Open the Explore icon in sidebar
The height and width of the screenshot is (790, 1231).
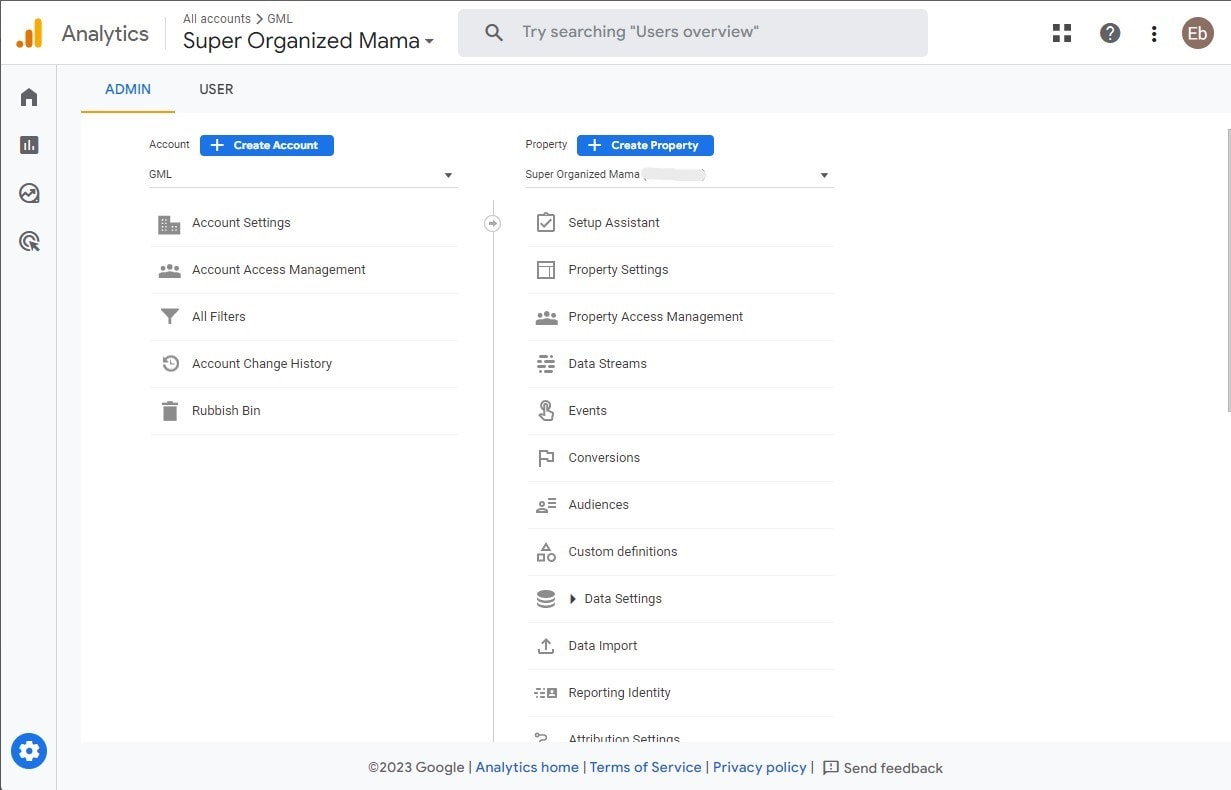coord(29,193)
